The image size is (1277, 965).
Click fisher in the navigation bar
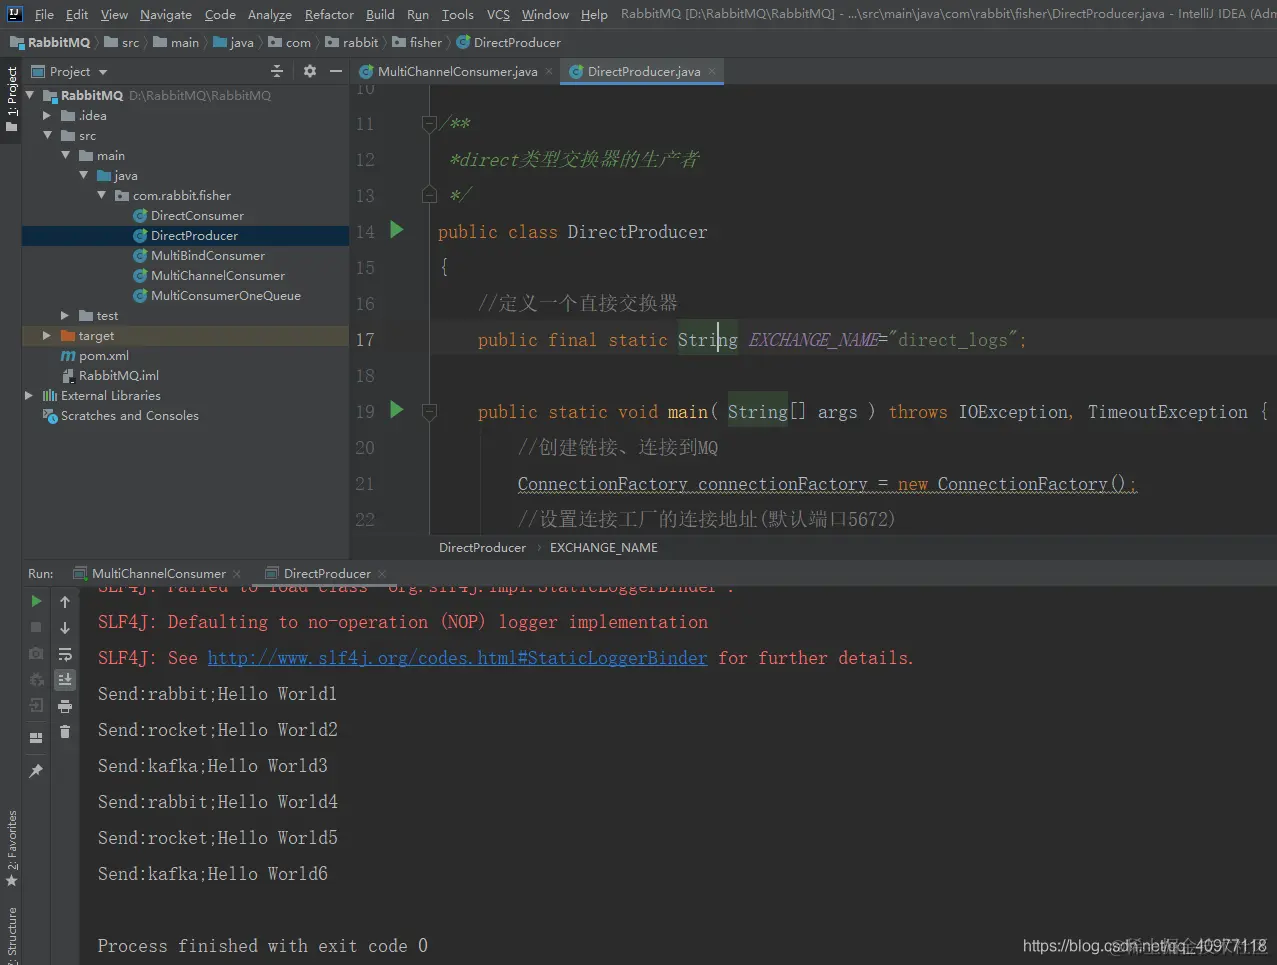[417, 42]
